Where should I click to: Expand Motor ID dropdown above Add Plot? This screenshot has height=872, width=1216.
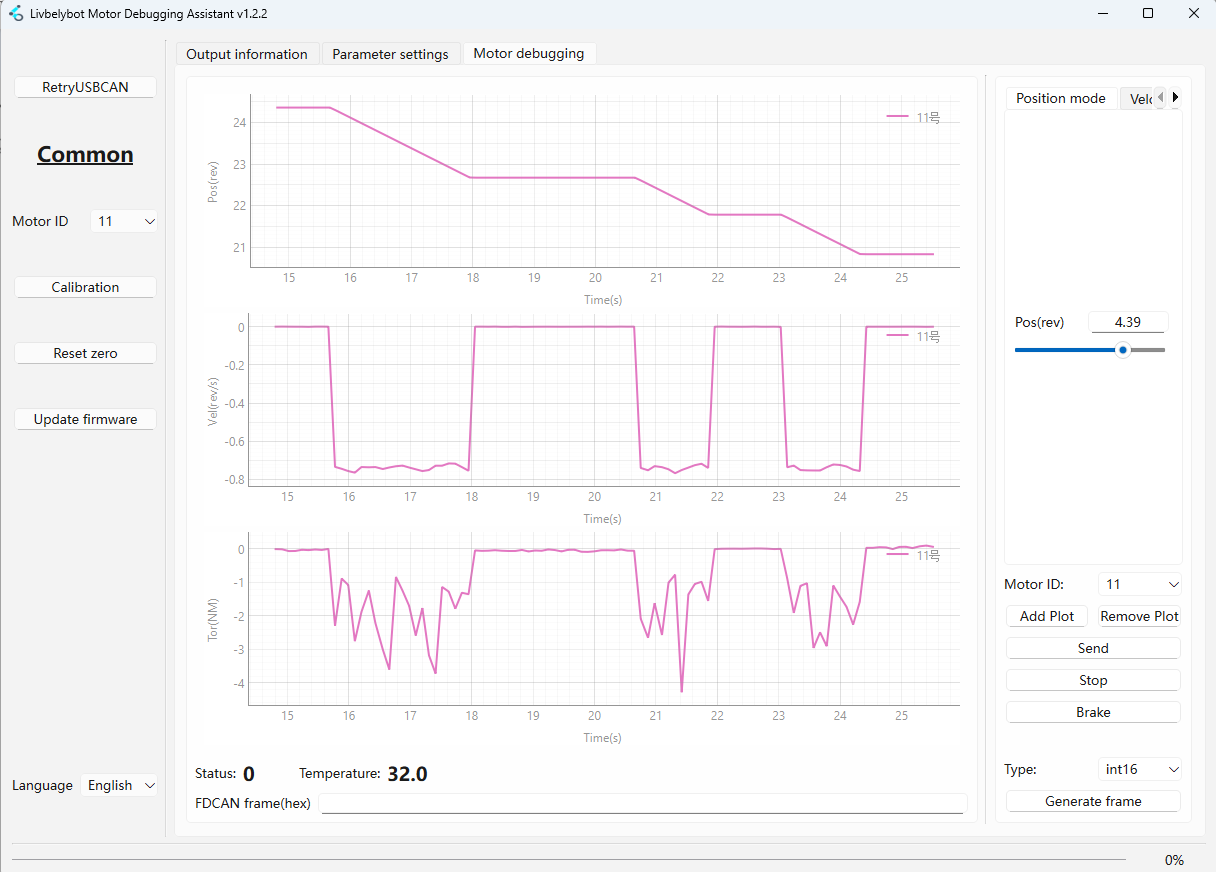tap(1139, 584)
